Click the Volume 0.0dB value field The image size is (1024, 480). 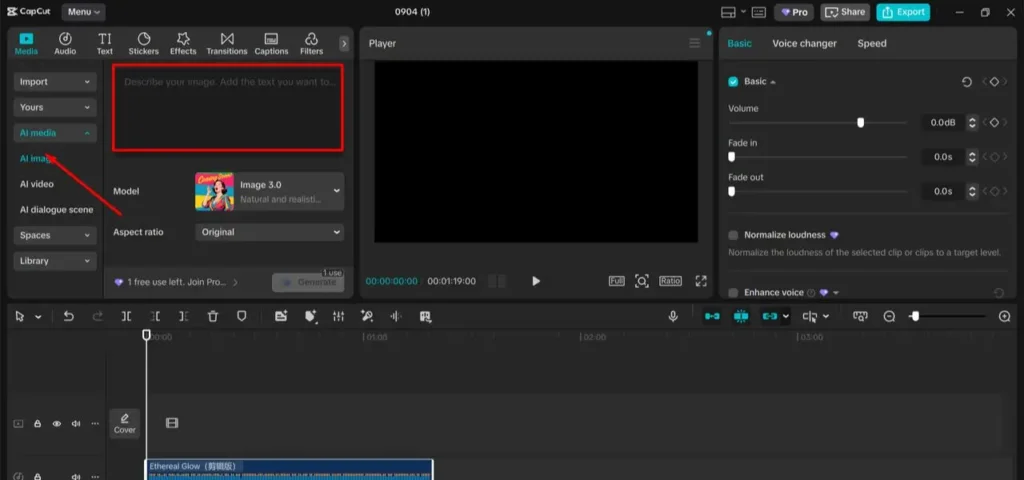[944, 122]
